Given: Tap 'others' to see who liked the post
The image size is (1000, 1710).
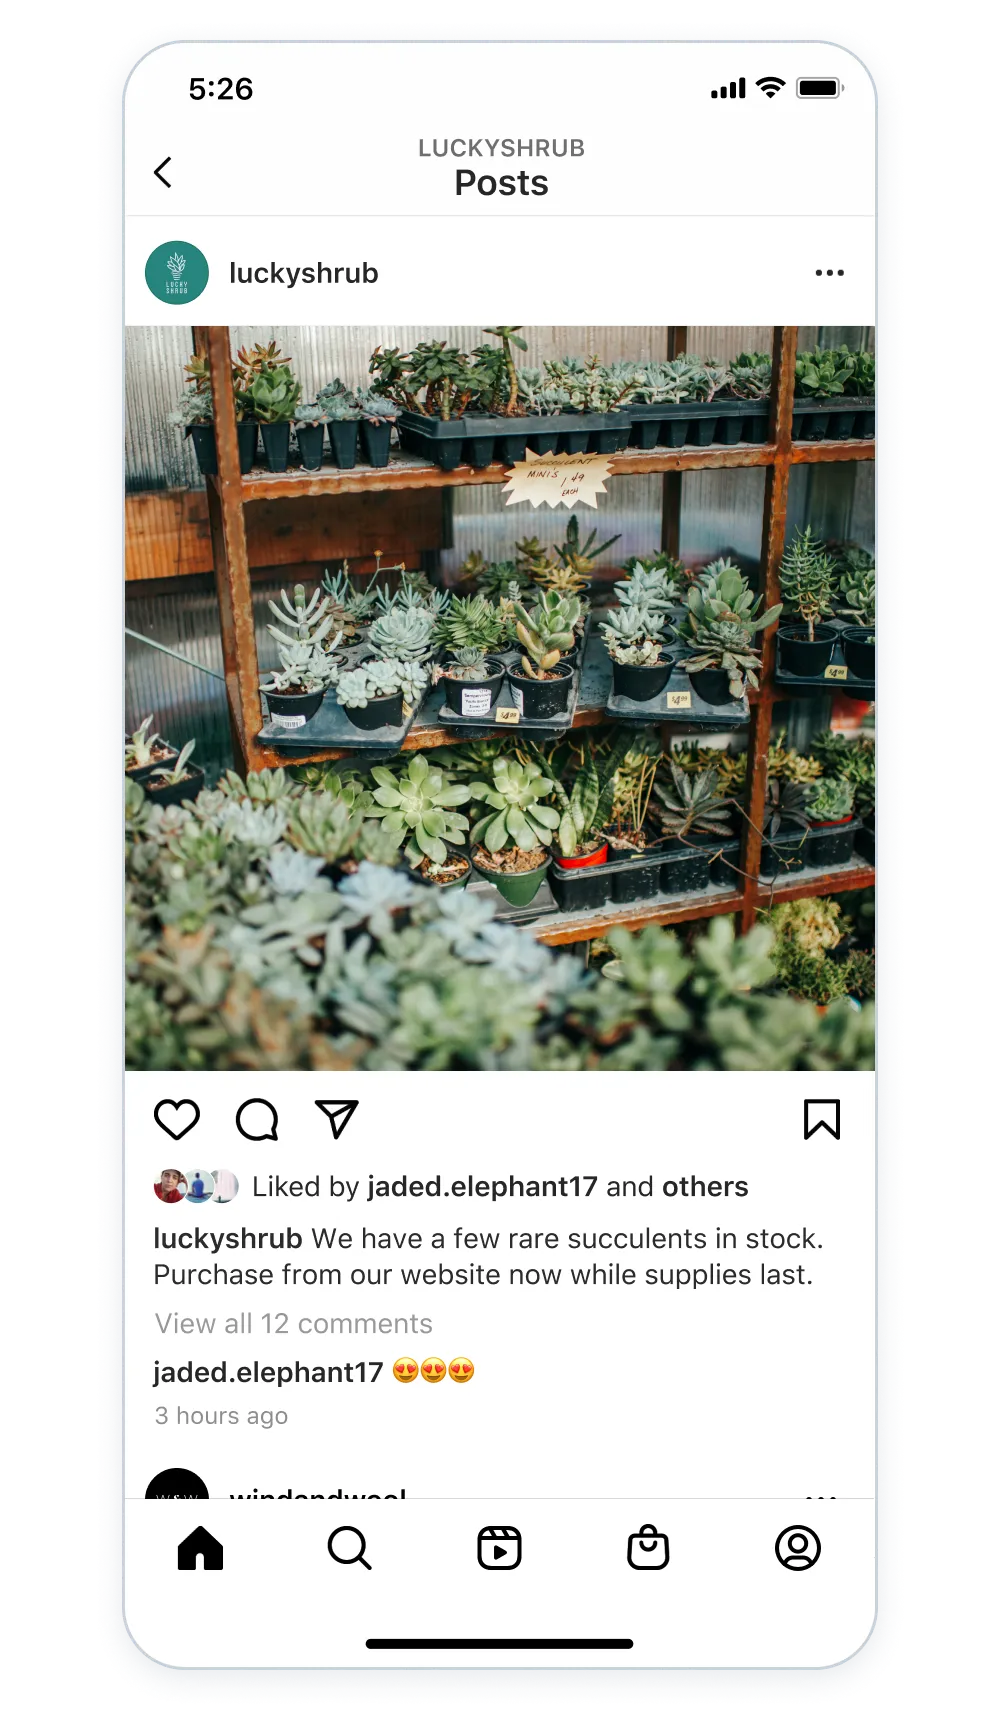Looking at the screenshot, I should pos(705,1186).
